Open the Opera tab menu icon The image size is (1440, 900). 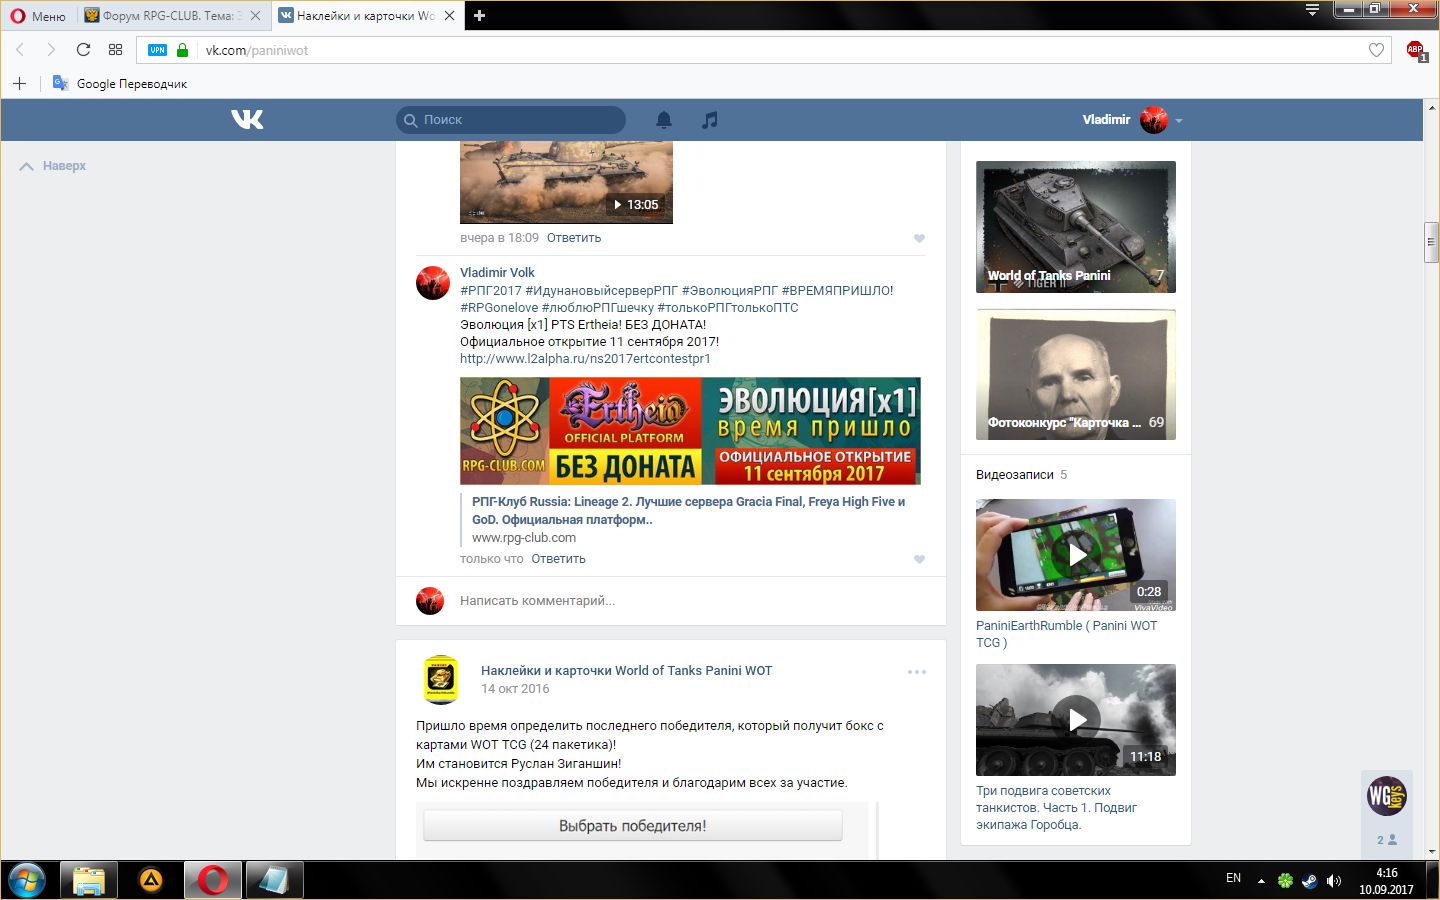[x=1312, y=11]
